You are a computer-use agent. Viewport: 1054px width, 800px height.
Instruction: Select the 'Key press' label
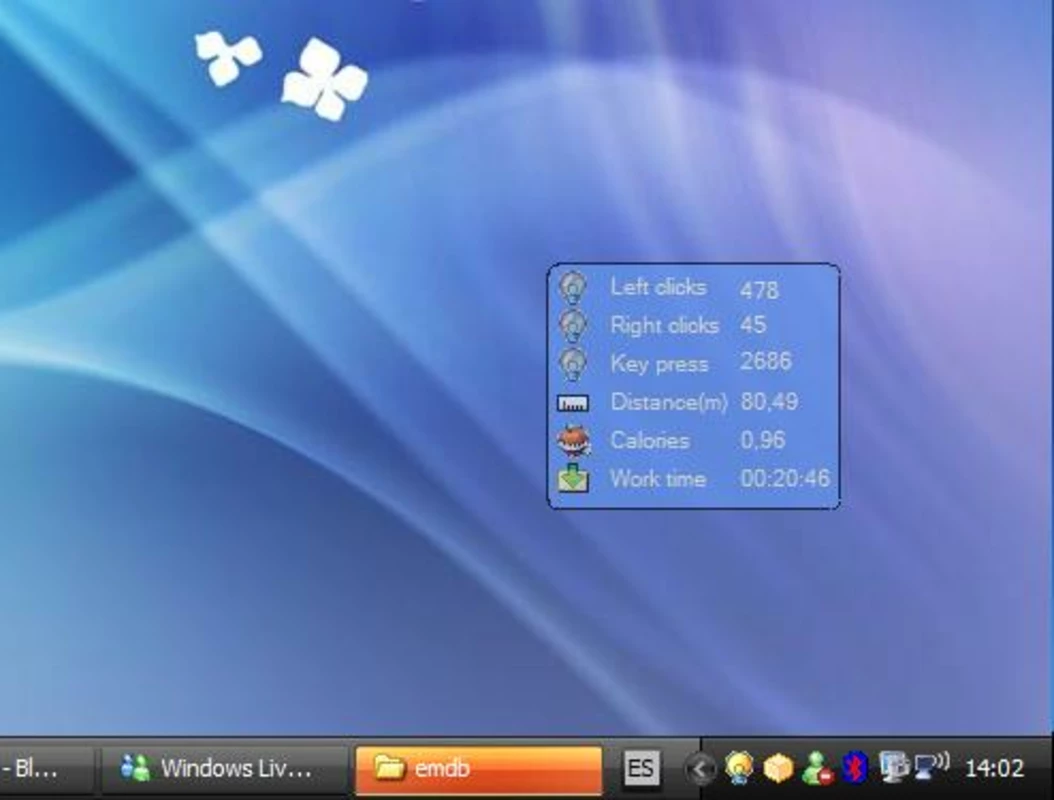click(659, 364)
